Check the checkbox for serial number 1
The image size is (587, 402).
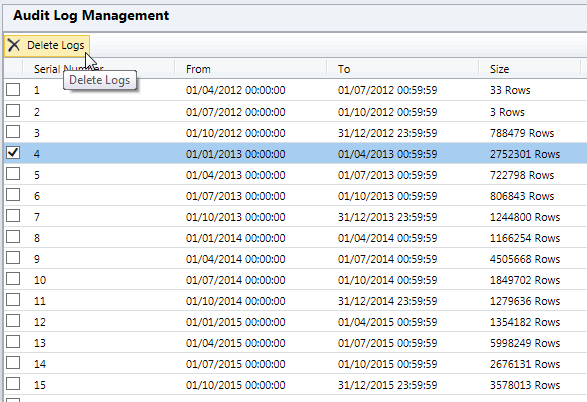(x=13, y=89)
